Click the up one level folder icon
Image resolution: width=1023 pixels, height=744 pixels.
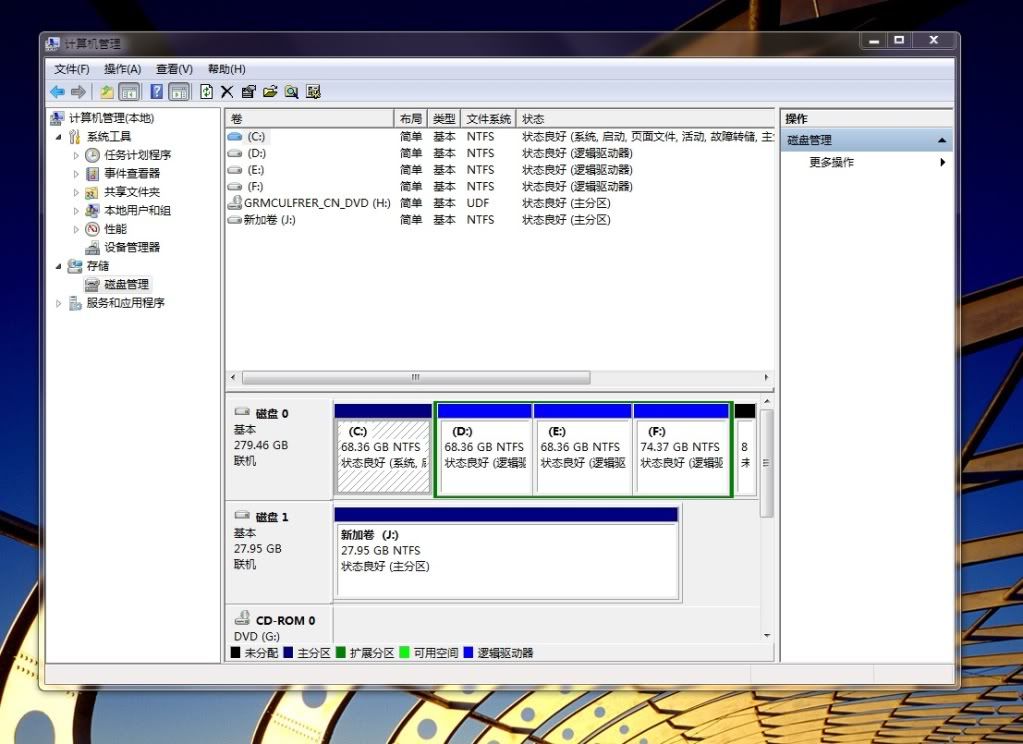pos(106,92)
